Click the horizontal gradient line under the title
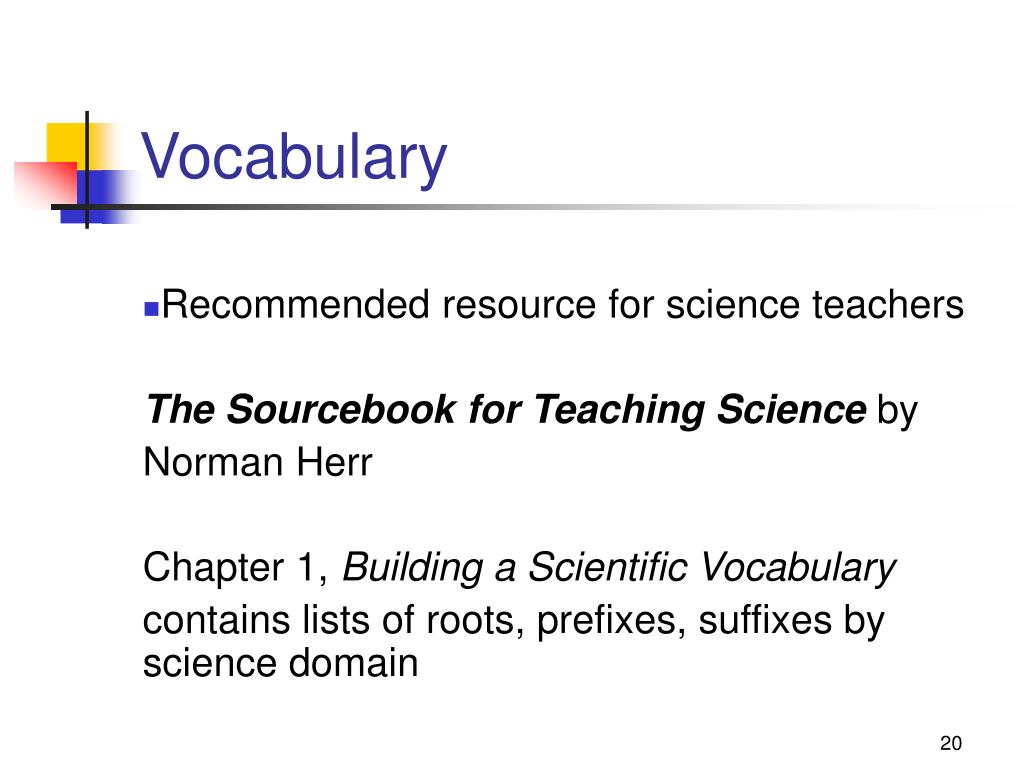 tap(522, 207)
